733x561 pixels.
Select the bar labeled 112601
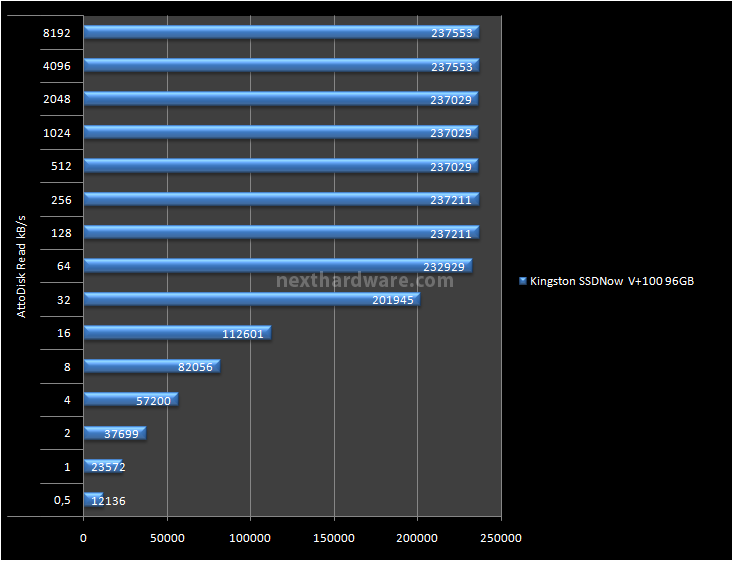point(177,333)
